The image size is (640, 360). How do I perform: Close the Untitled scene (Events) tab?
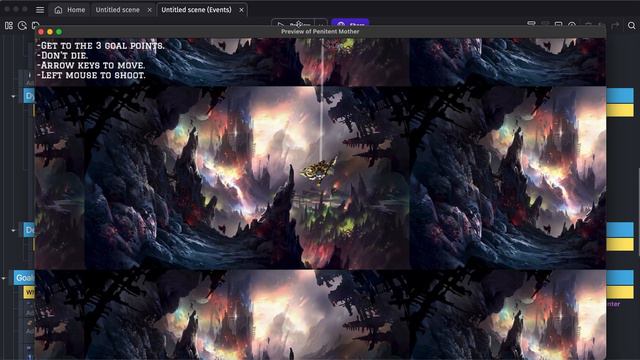[241, 10]
